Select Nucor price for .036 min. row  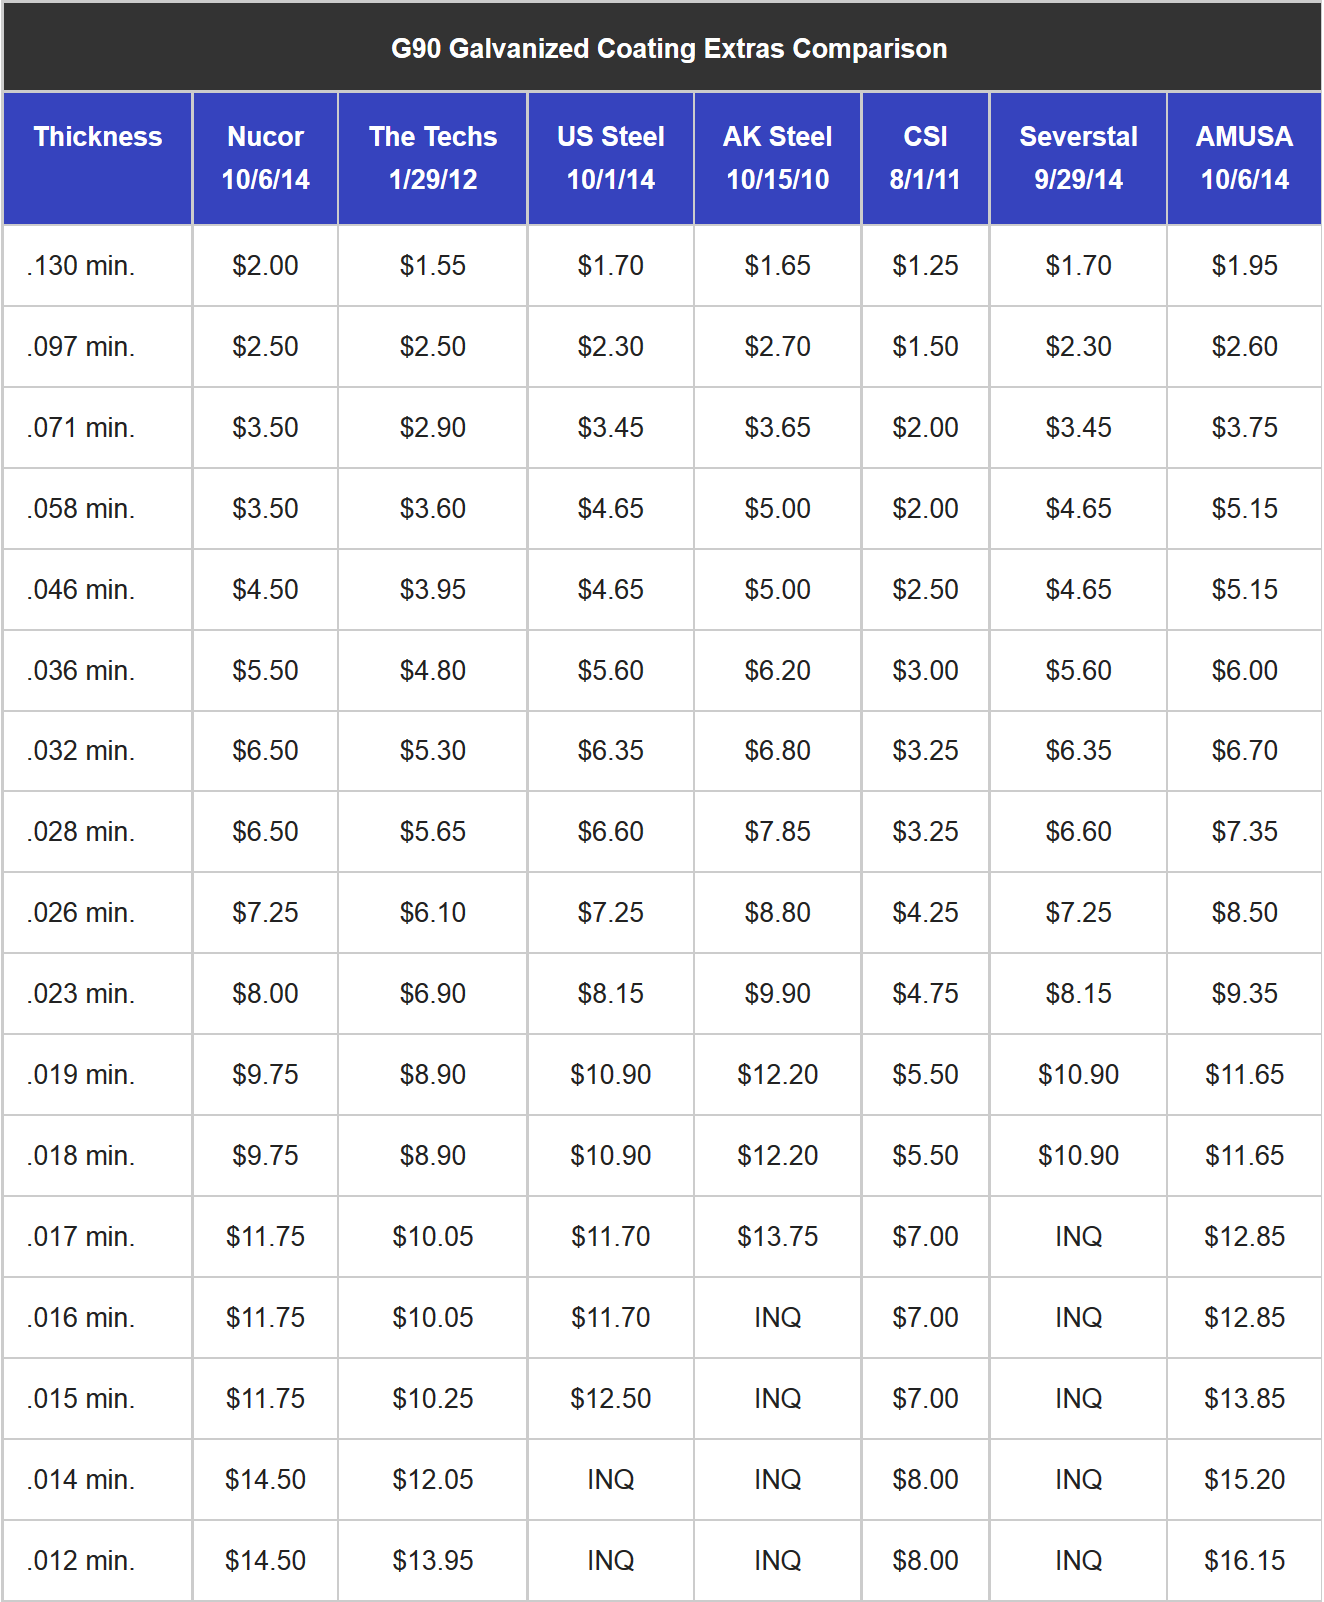coord(265,671)
